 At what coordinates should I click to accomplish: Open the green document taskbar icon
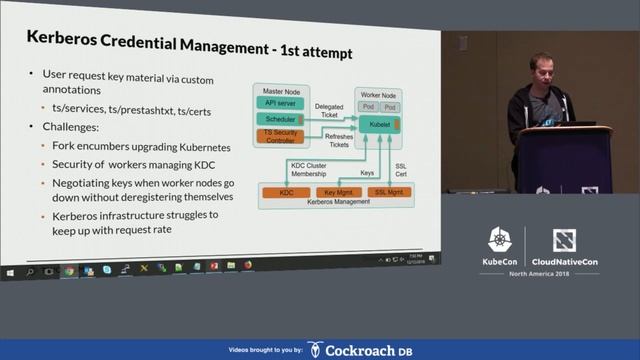179,267
